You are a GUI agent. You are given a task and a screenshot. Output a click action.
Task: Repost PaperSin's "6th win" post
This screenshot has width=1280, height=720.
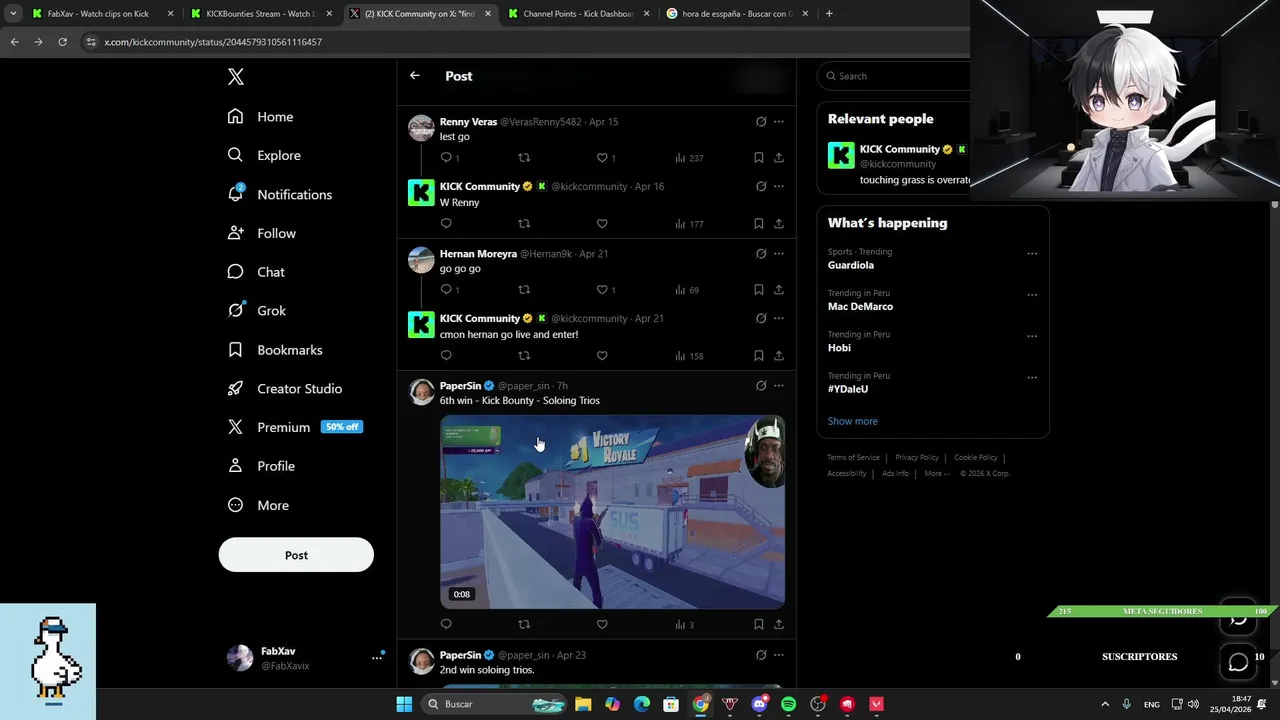(524, 624)
